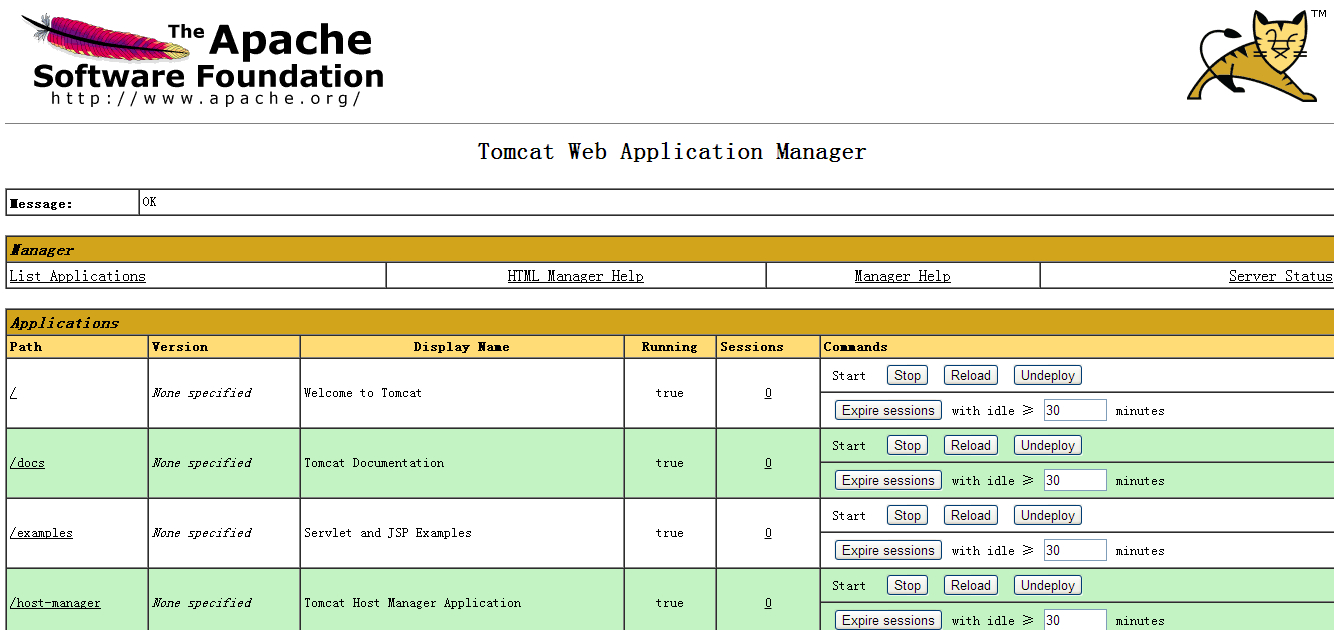
Task: Reload the /examples application
Action: click(x=971, y=516)
